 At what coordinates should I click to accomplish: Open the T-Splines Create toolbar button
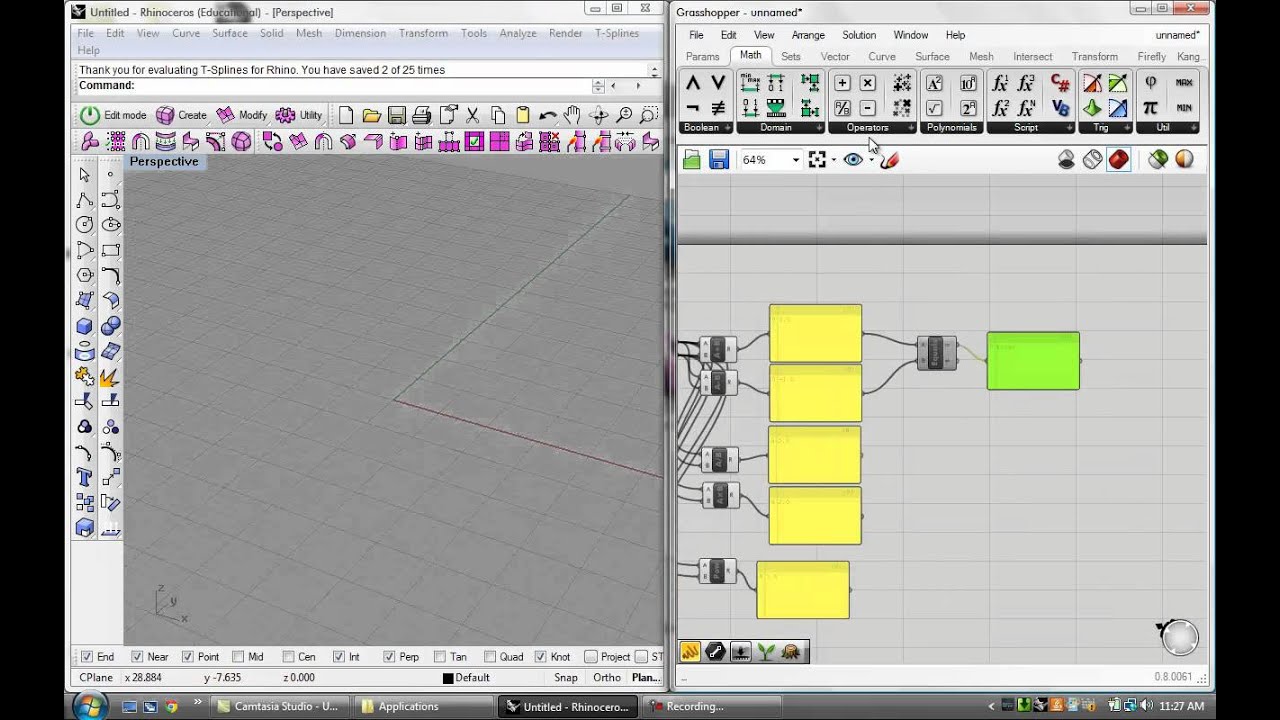[x=181, y=115]
